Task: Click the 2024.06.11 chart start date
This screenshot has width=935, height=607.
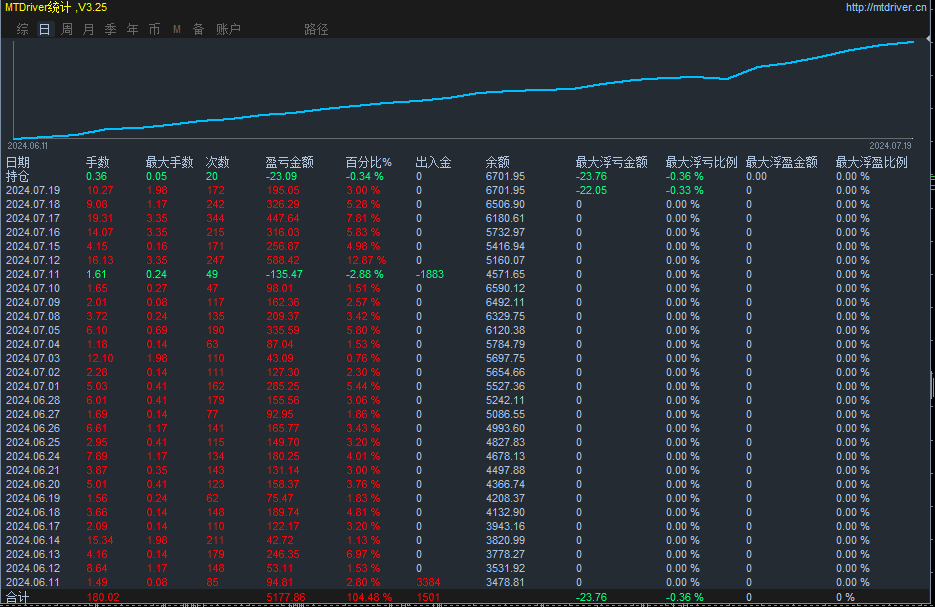Action: (28, 145)
